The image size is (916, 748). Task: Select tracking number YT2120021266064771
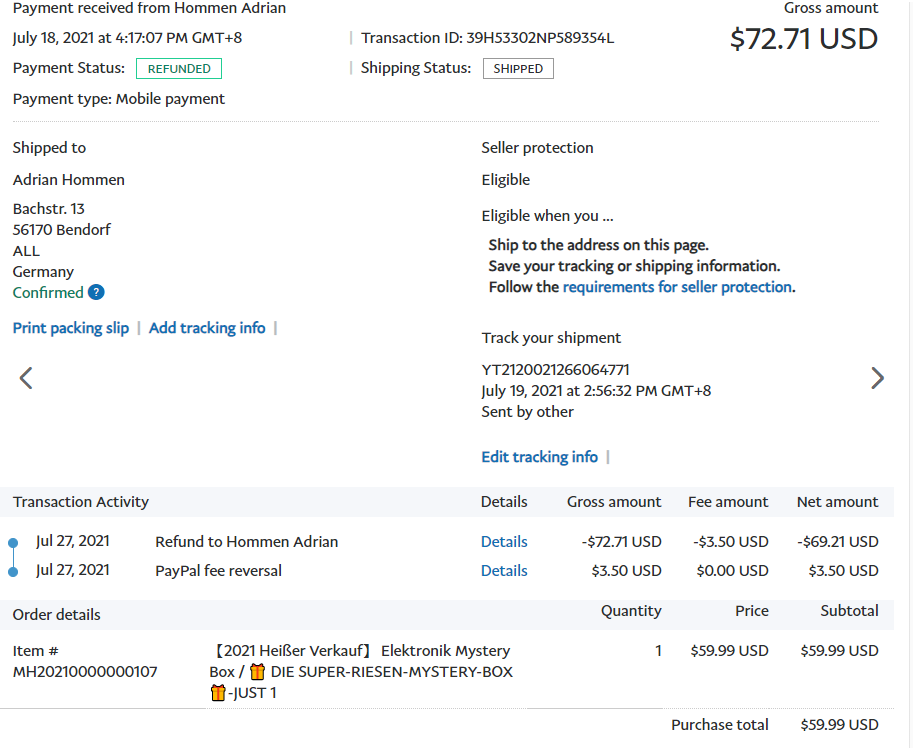click(x=556, y=370)
